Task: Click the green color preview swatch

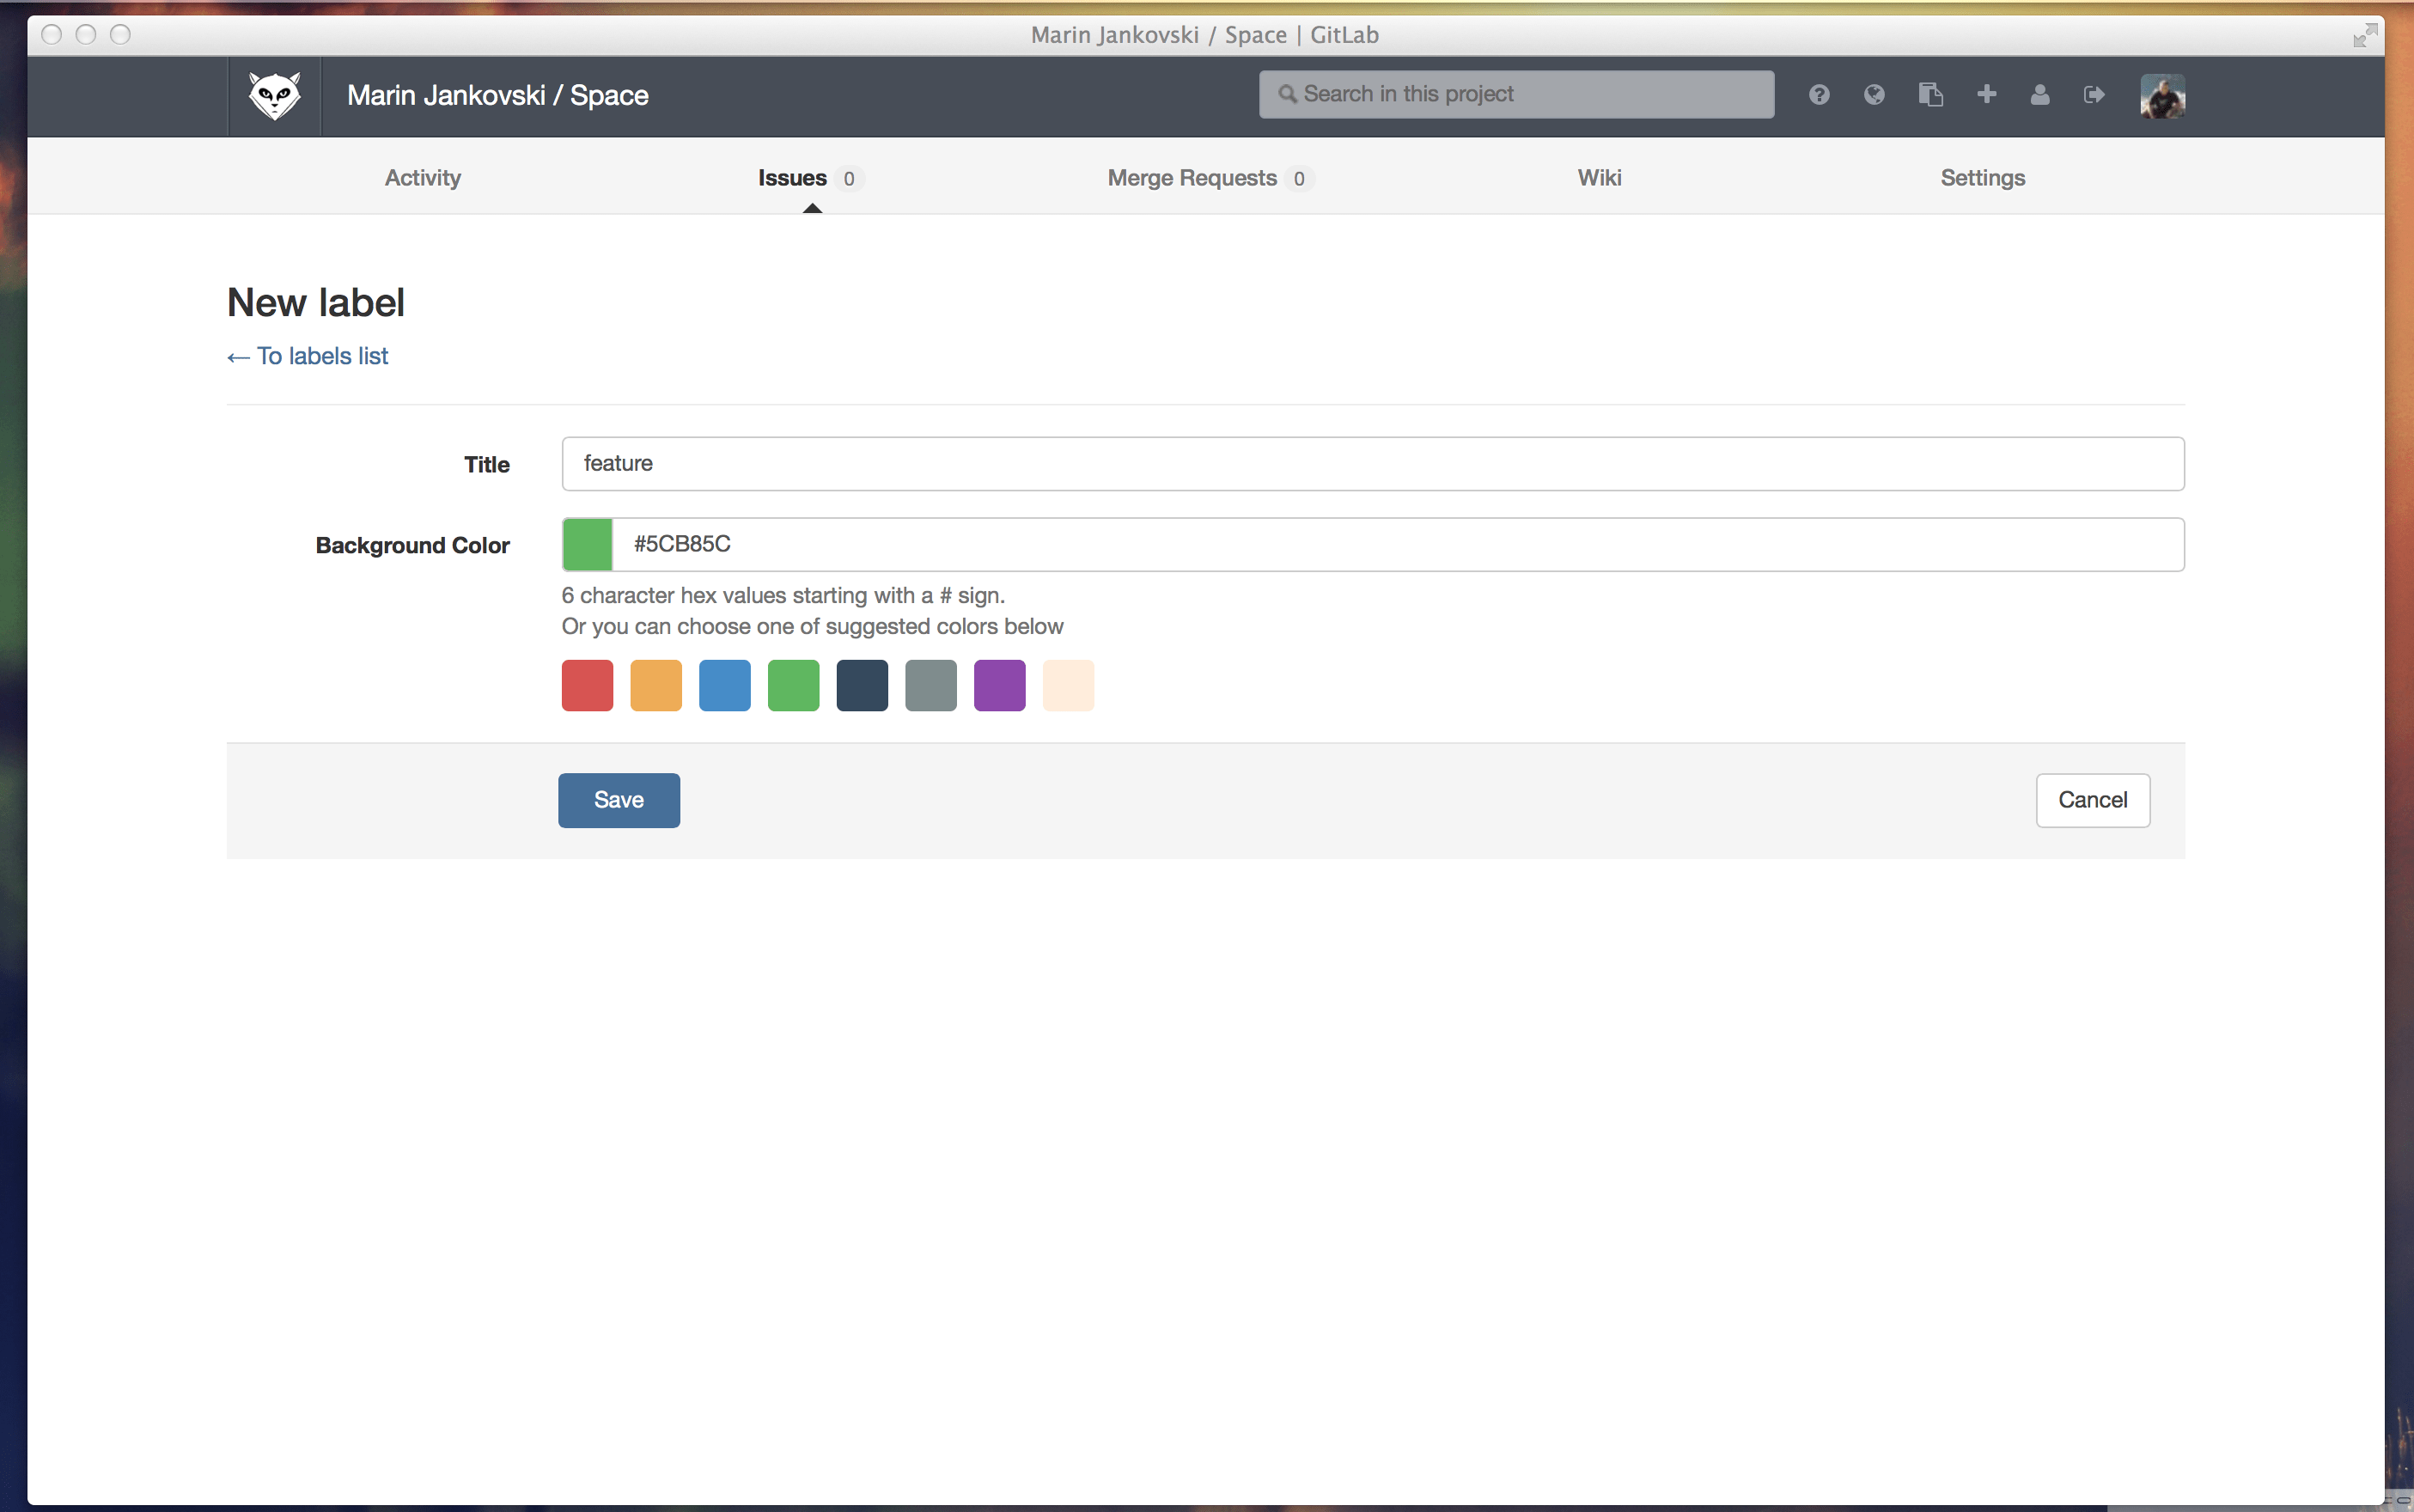Action: (587, 544)
